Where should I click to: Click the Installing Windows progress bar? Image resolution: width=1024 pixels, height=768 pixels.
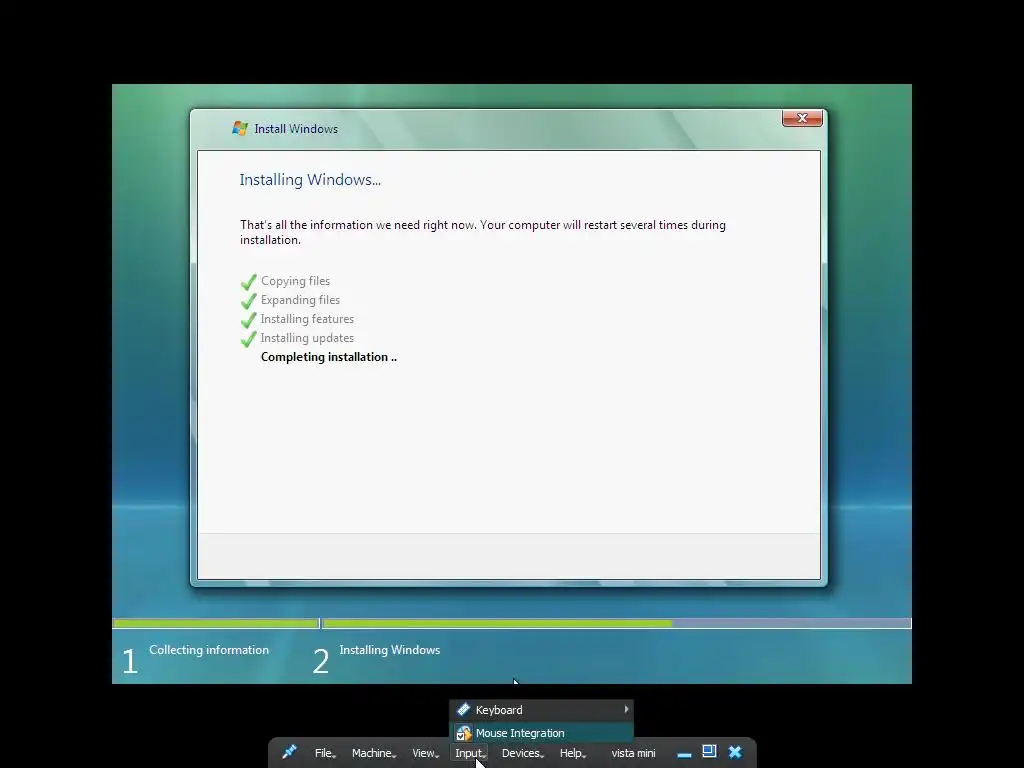tap(616, 624)
